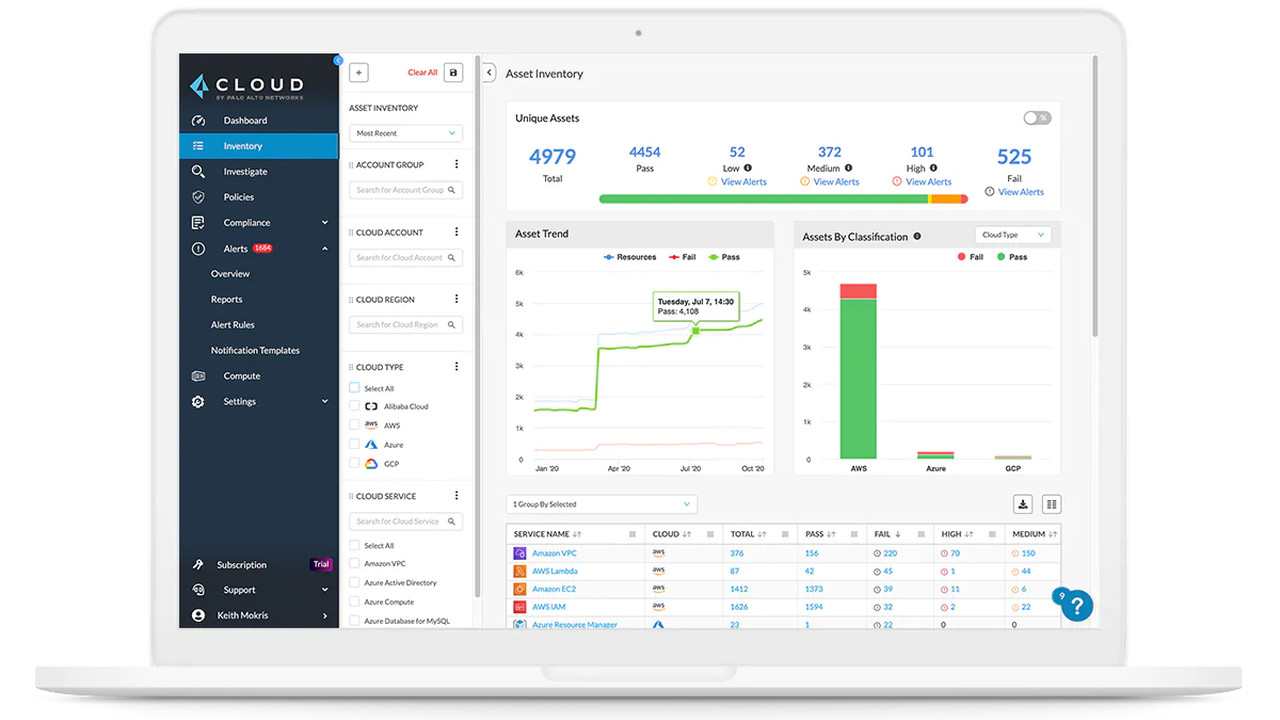Click the Support headset icon
Viewport: 1280px width, 720px height.
click(198, 590)
